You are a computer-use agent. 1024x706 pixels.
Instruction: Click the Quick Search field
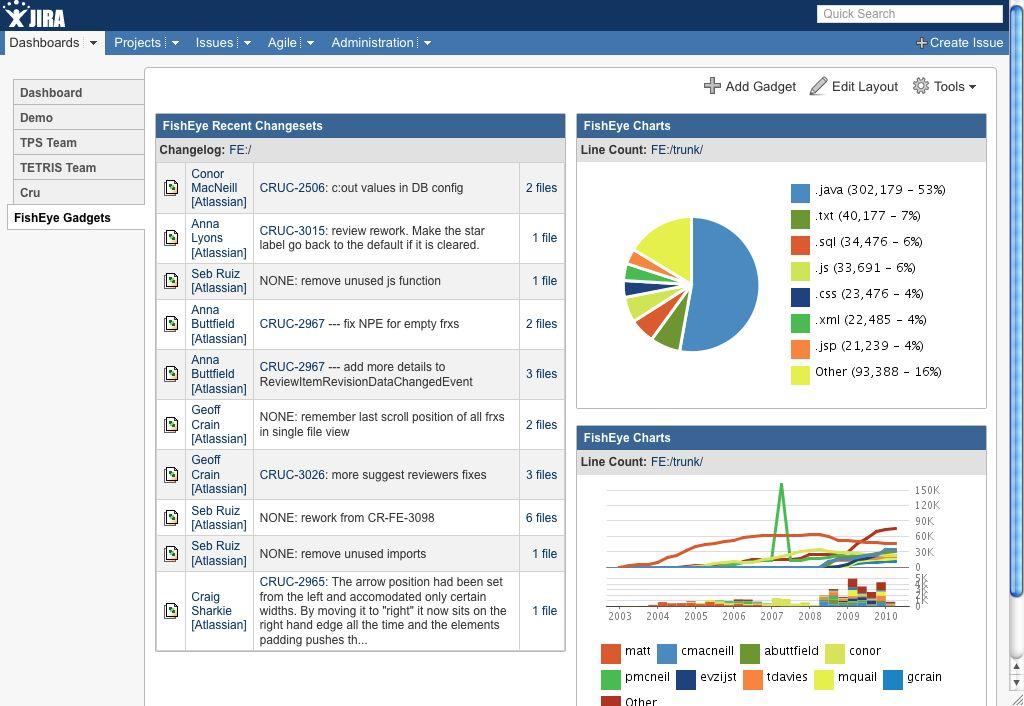[x=910, y=14]
